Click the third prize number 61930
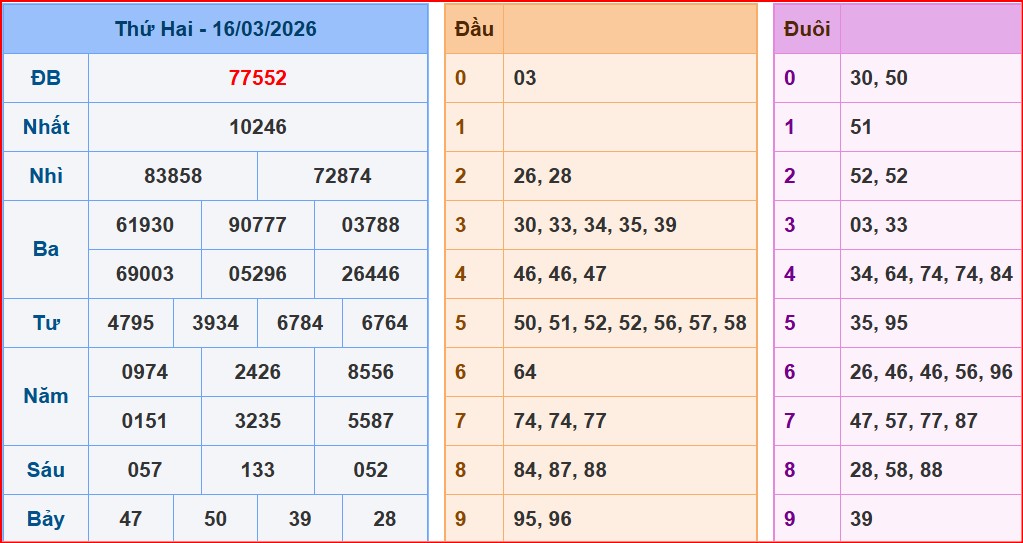The width and height of the screenshot is (1023, 543). click(x=145, y=225)
